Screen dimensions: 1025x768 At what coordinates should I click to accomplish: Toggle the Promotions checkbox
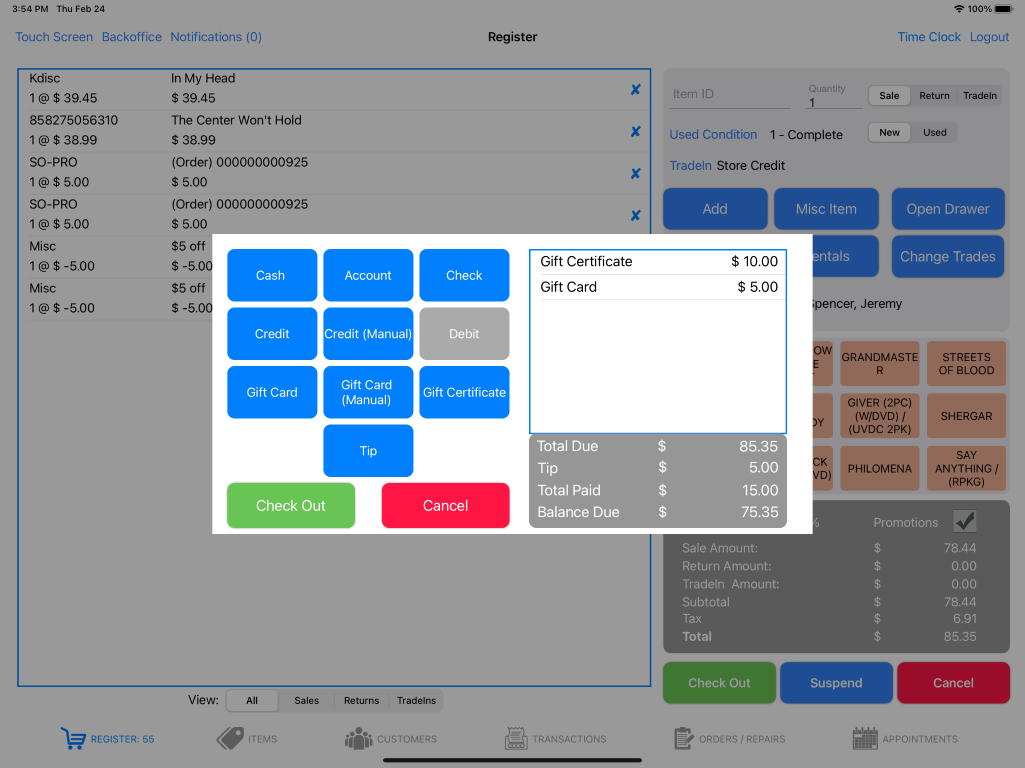pyautogui.click(x=964, y=521)
